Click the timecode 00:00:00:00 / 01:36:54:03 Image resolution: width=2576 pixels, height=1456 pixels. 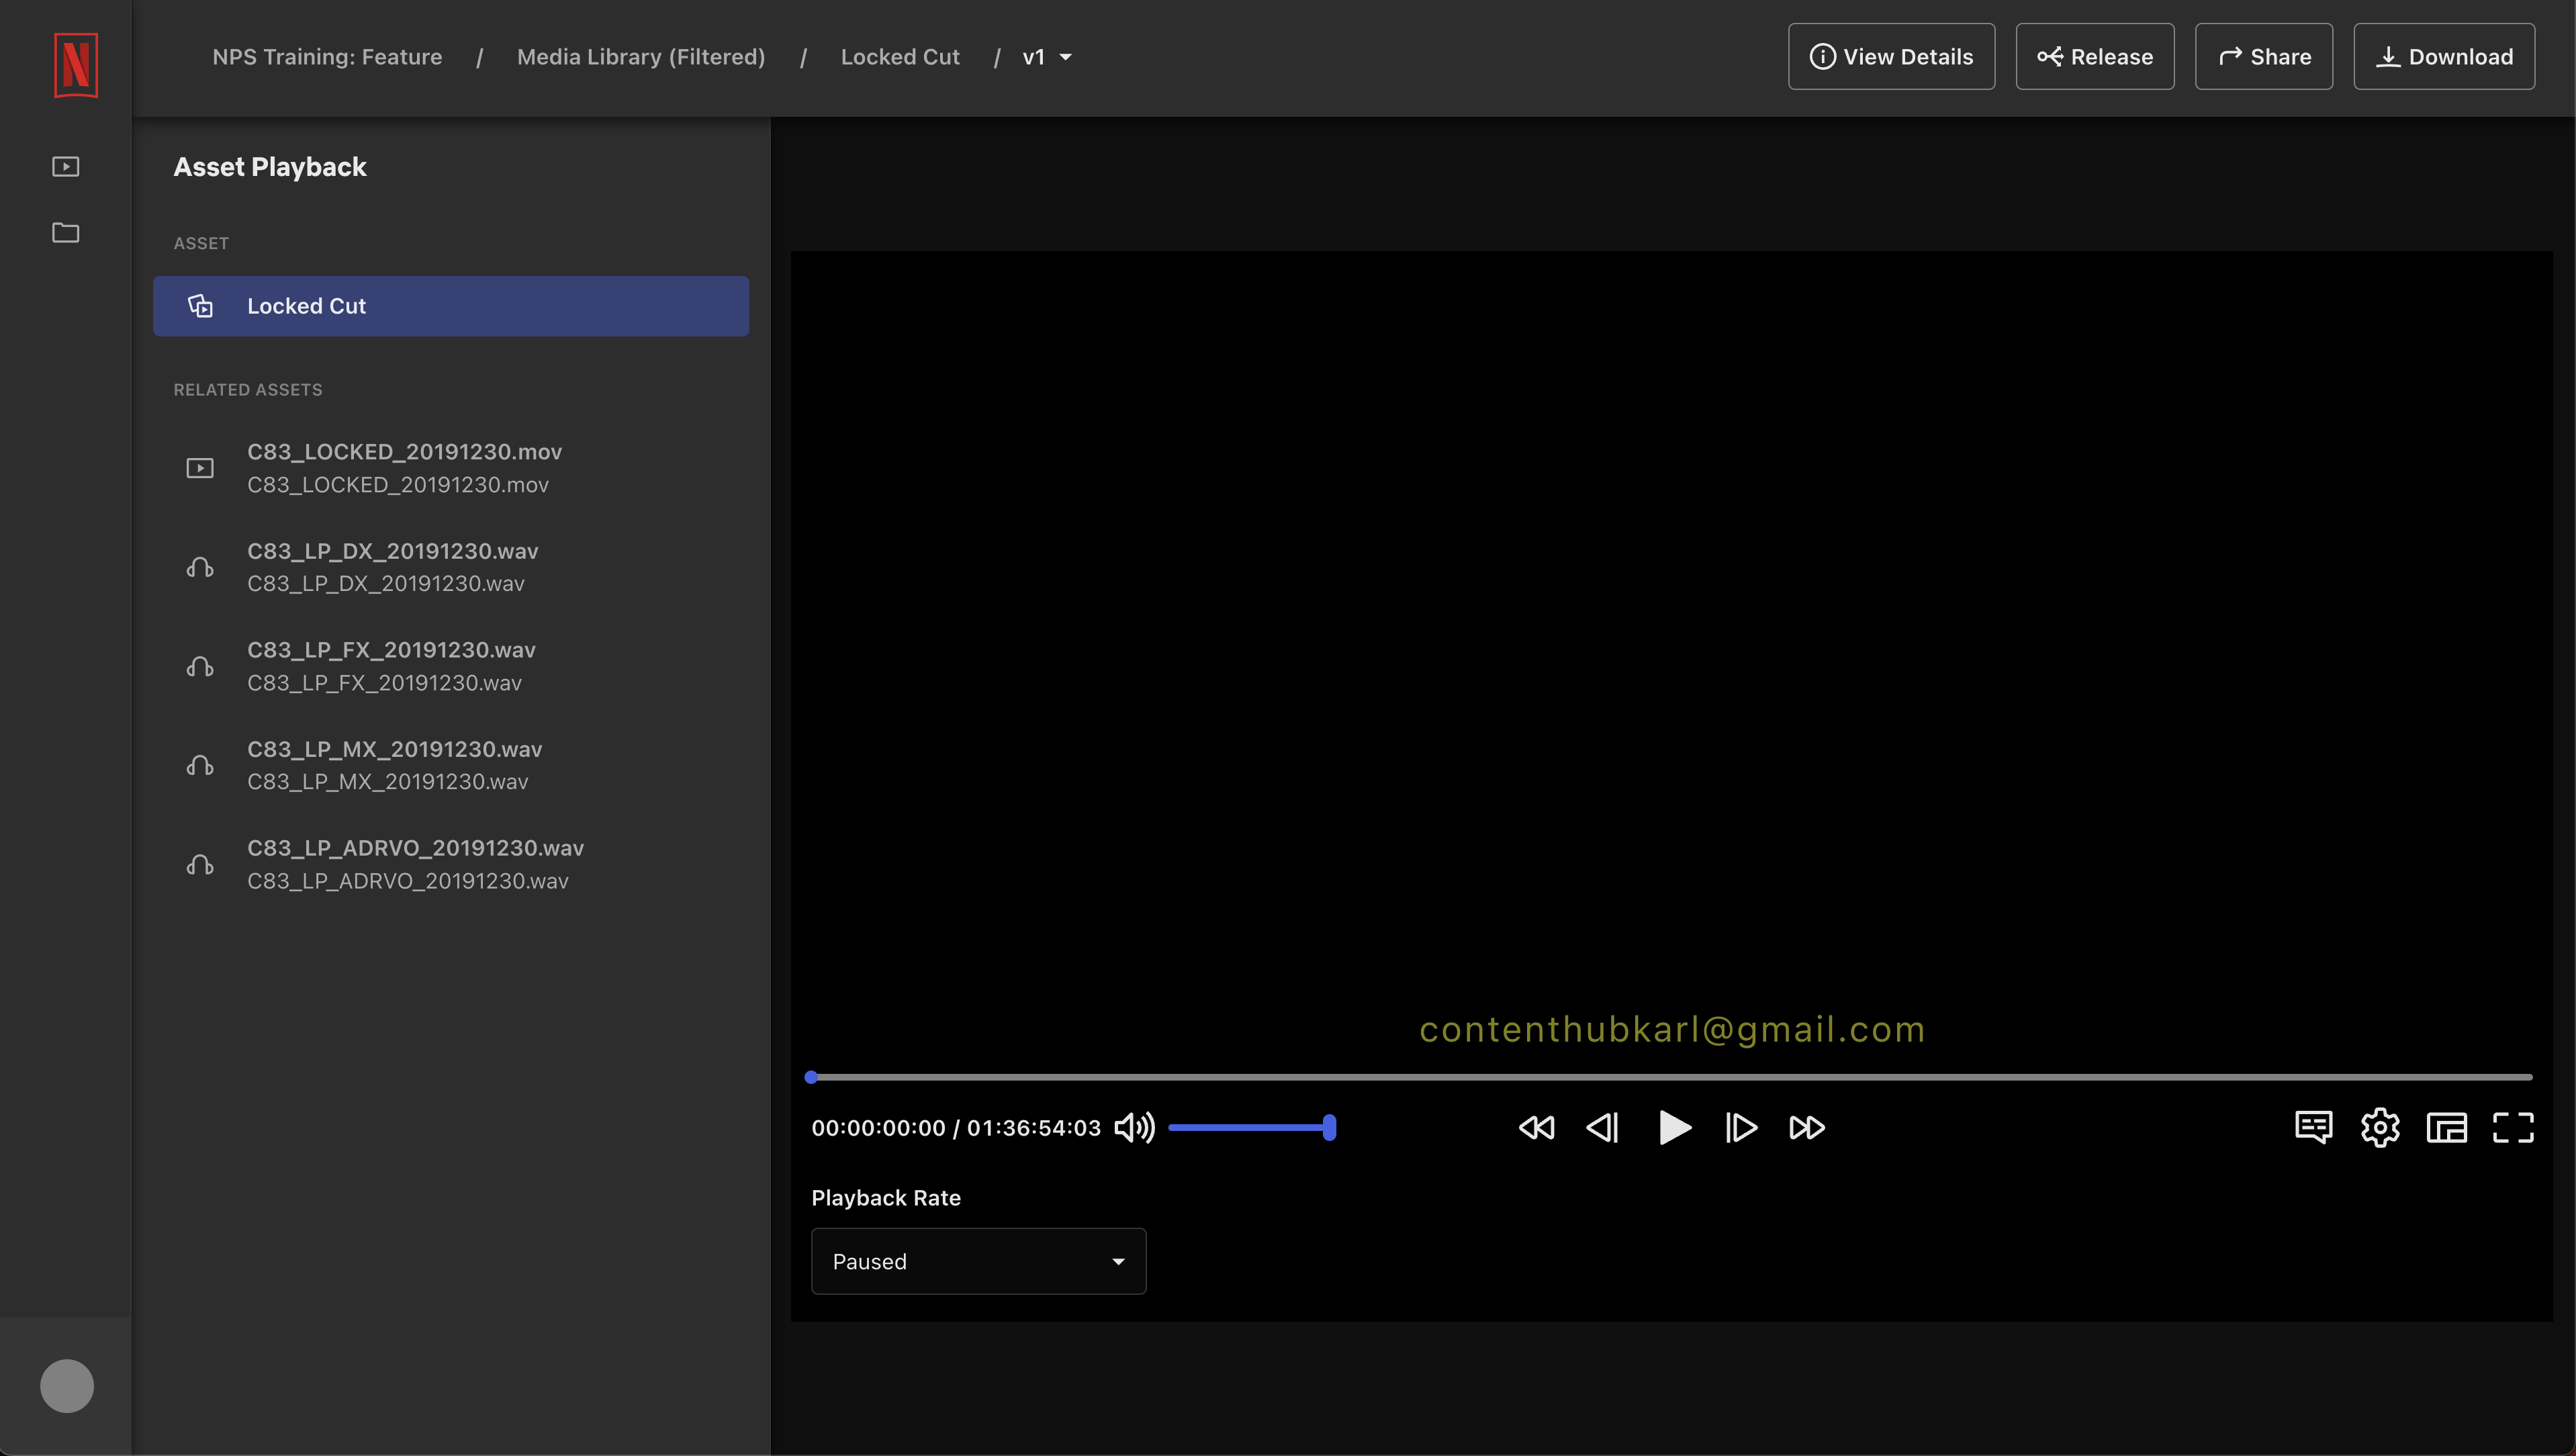point(956,1128)
